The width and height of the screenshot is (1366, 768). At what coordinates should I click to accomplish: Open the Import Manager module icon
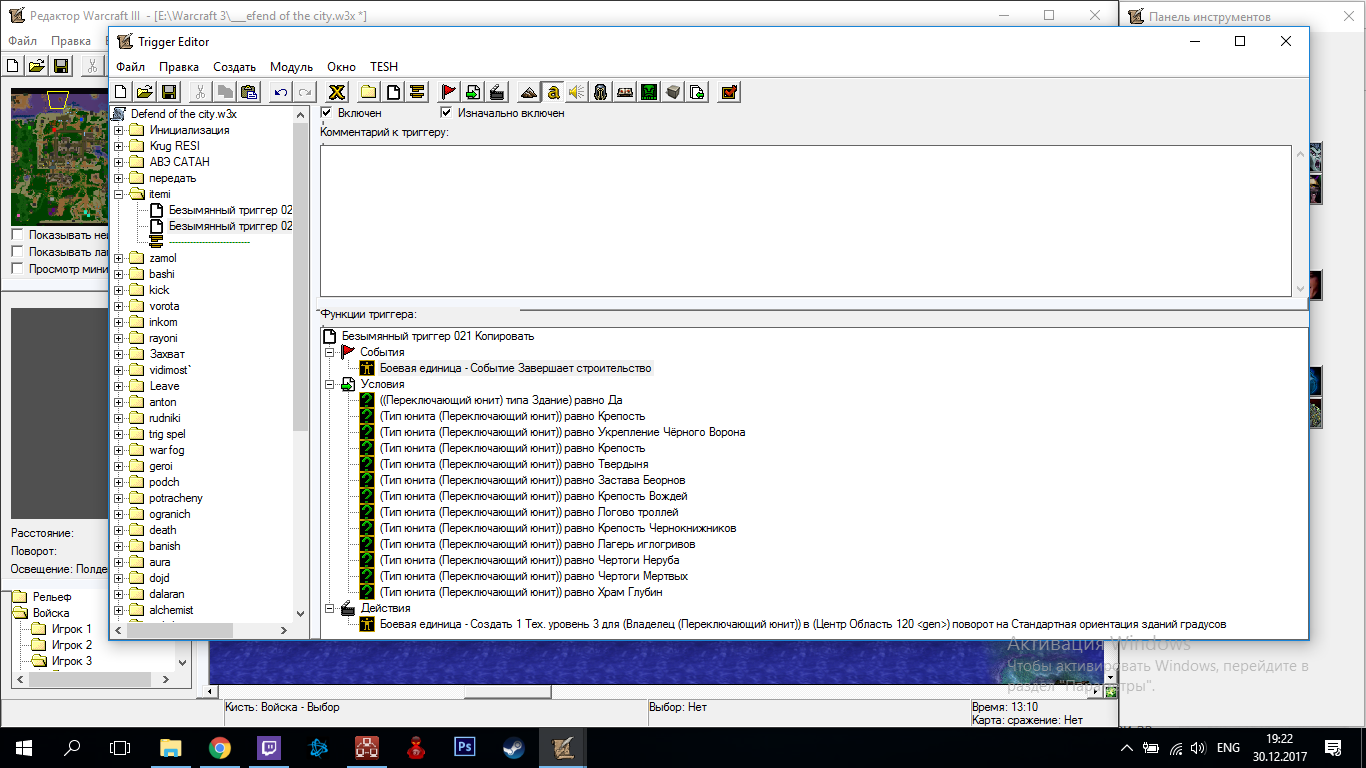tap(697, 92)
